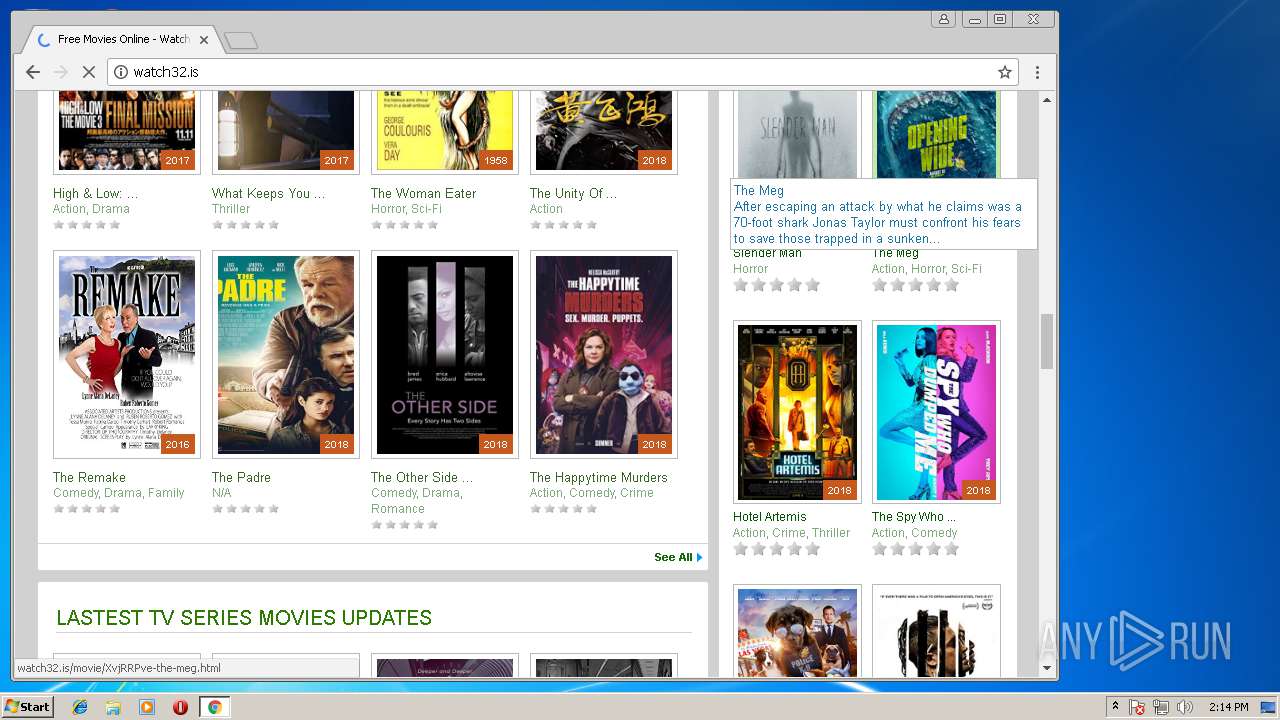Open High & Low Final Mission poster
Screen dimensions: 1280x720
pyautogui.click(x=126, y=132)
